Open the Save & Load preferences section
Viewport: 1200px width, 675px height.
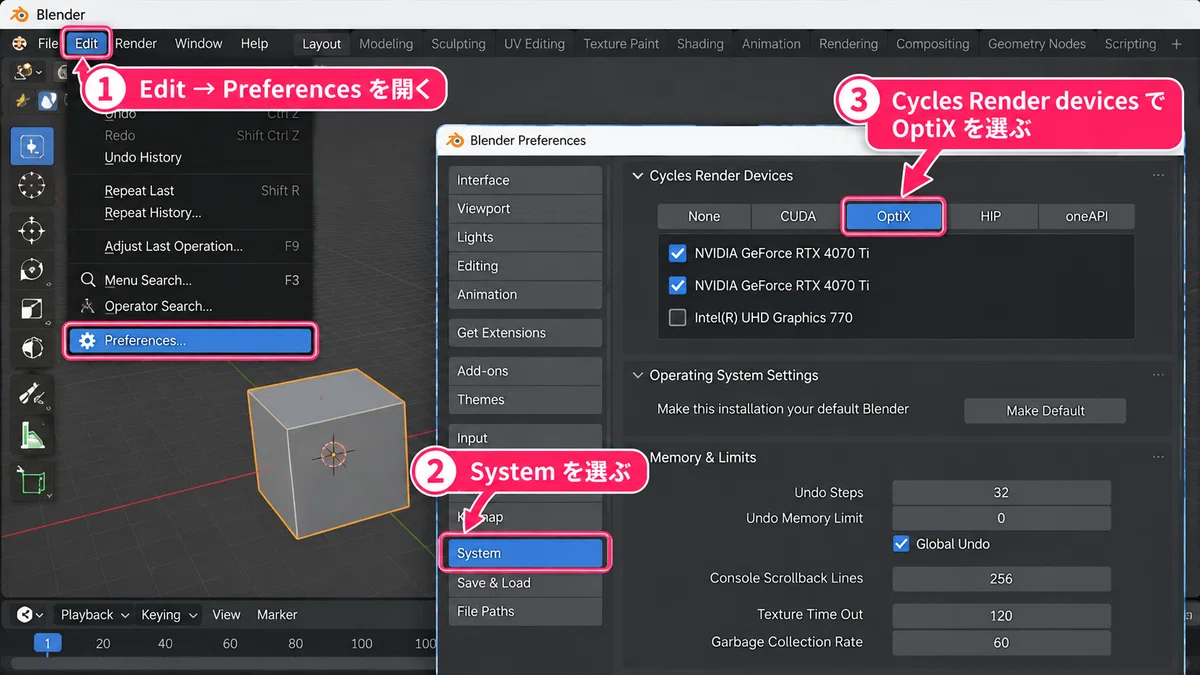point(525,583)
